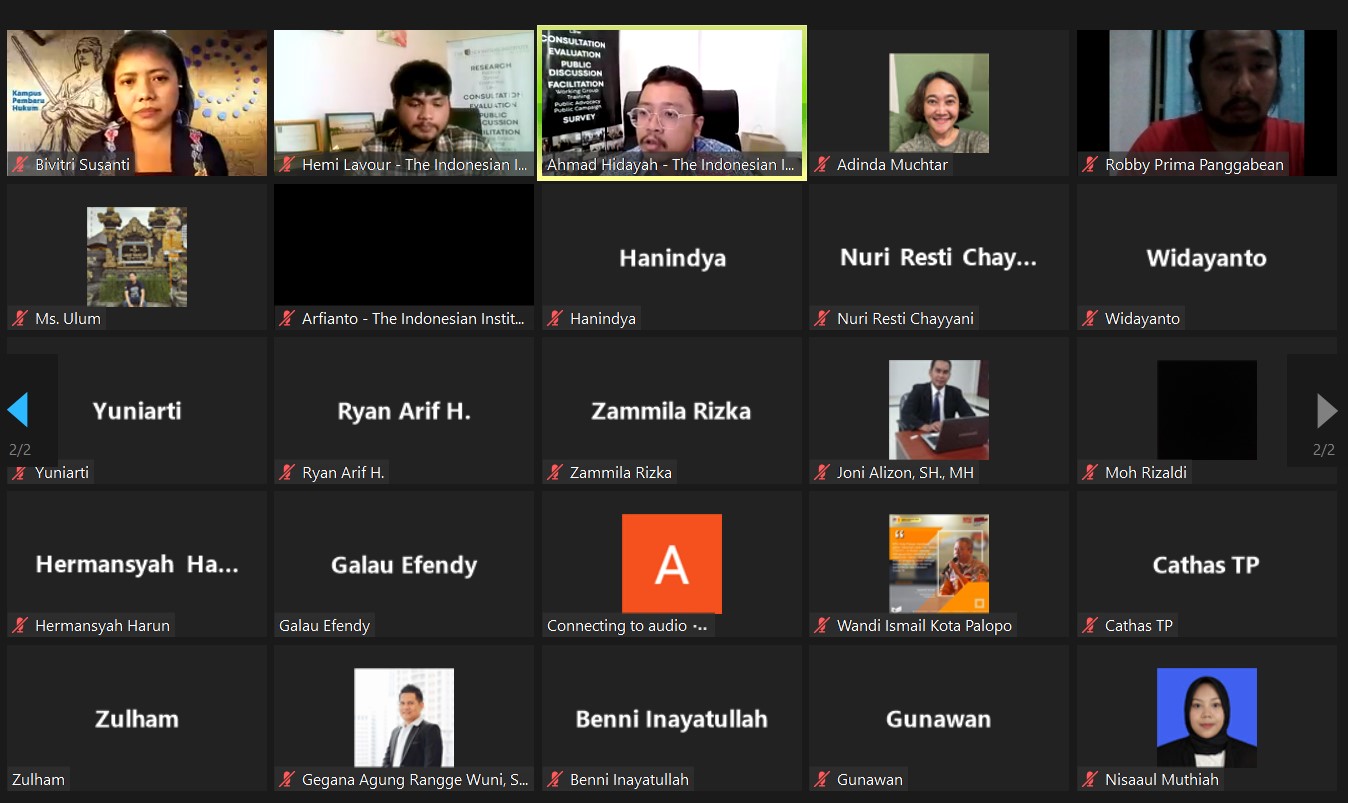
Task: Click Wandi Ismail Kota Palopo's muted mic icon
Action: 822,626
